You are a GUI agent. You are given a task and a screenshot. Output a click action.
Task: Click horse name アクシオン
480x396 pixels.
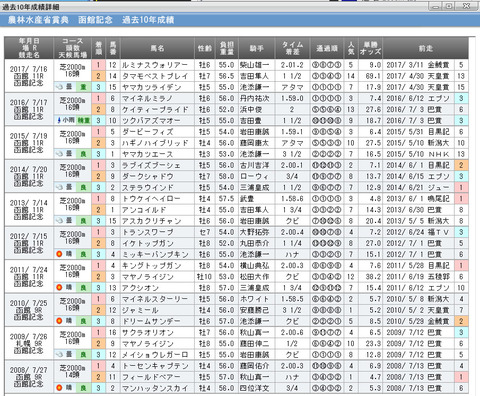pyautogui.click(x=140, y=288)
